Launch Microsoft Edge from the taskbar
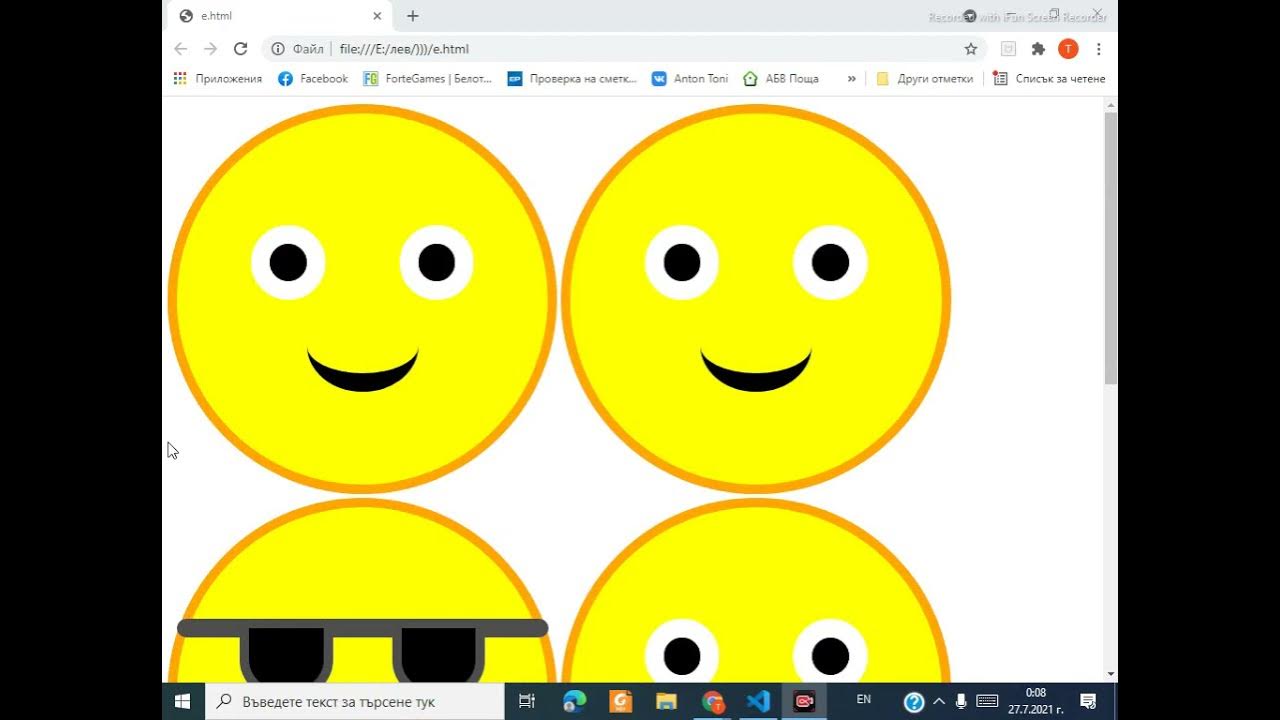Screen dimensions: 1280x720 click(x=574, y=701)
